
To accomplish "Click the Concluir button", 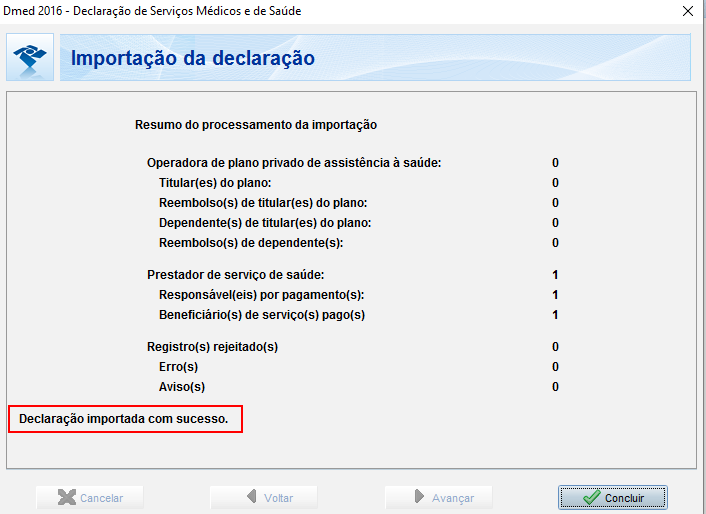I will click(x=612, y=497).
